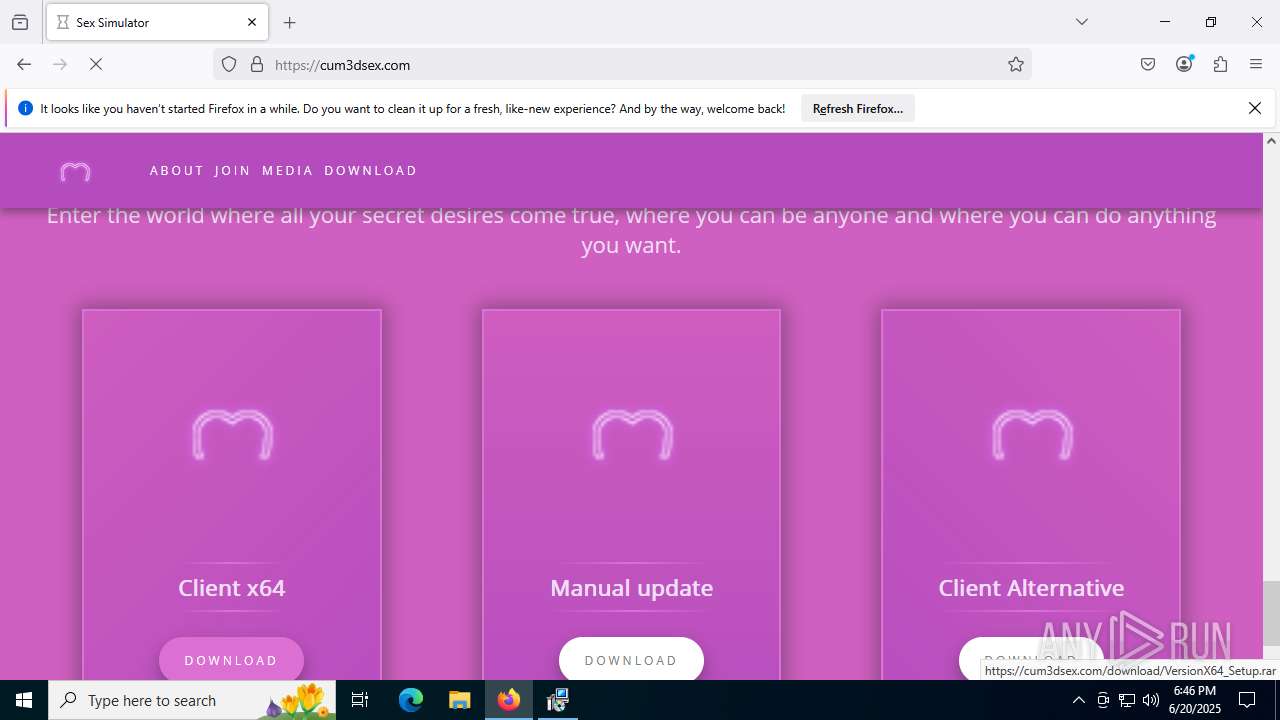Open the Extensions puzzle icon
The width and height of the screenshot is (1280, 720).
(1220, 64)
